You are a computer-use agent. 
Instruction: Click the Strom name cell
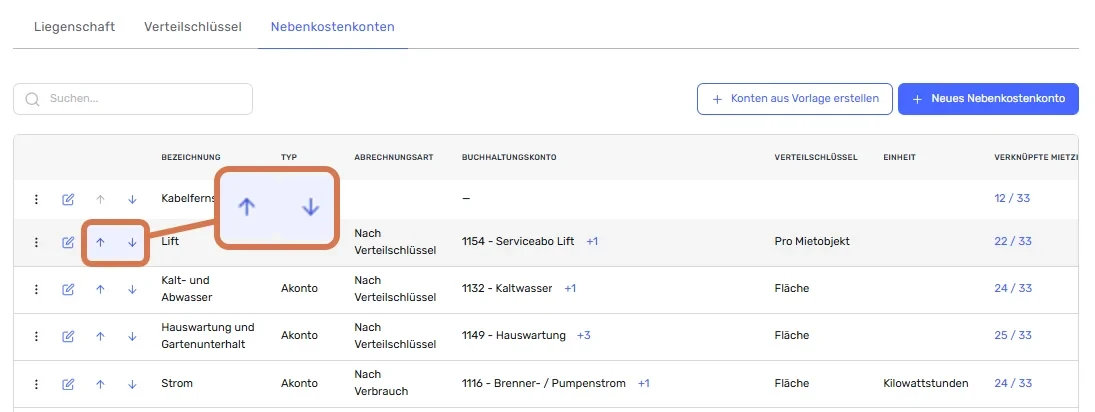click(177, 383)
